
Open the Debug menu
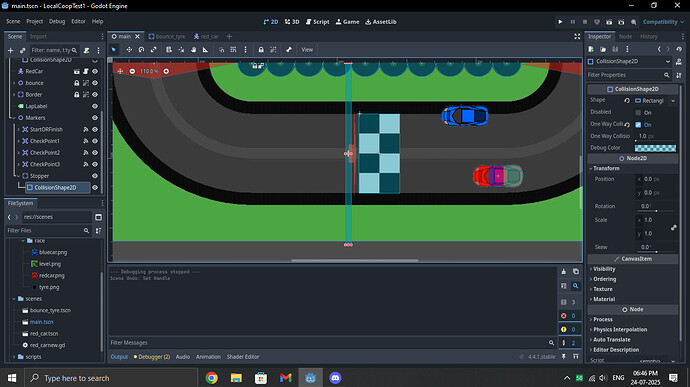pos(57,22)
